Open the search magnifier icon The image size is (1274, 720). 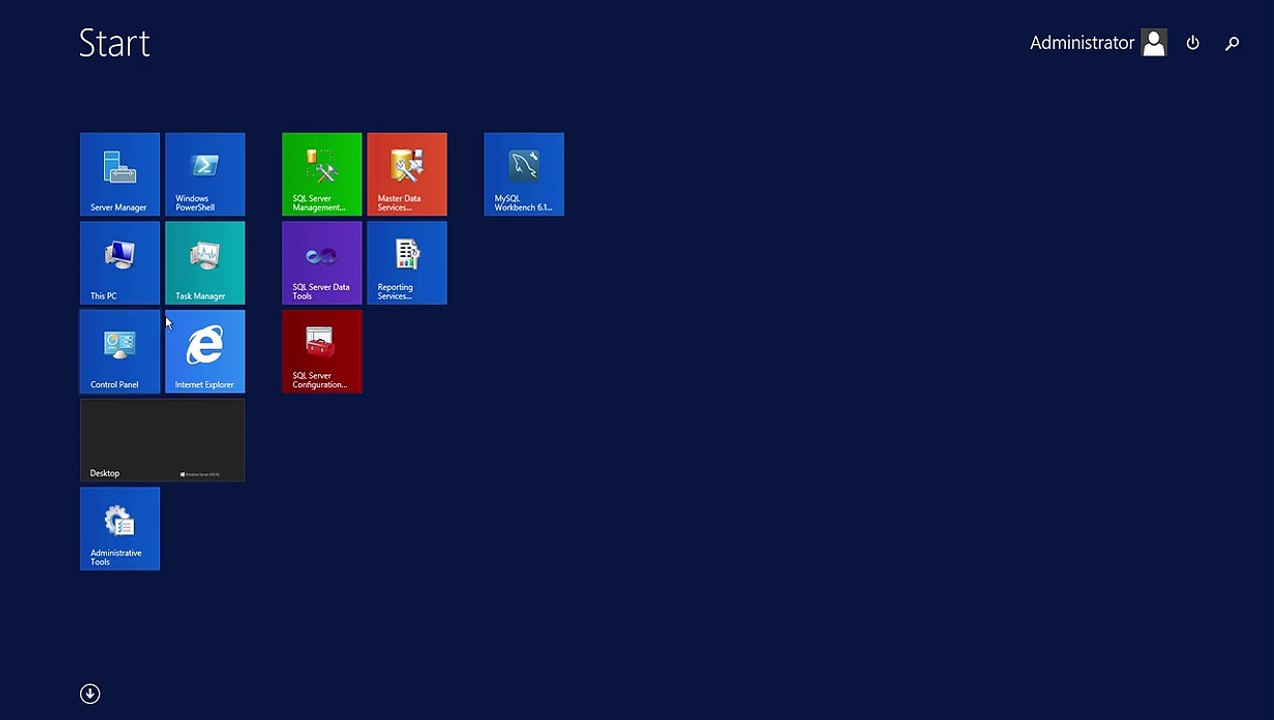click(1232, 43)
